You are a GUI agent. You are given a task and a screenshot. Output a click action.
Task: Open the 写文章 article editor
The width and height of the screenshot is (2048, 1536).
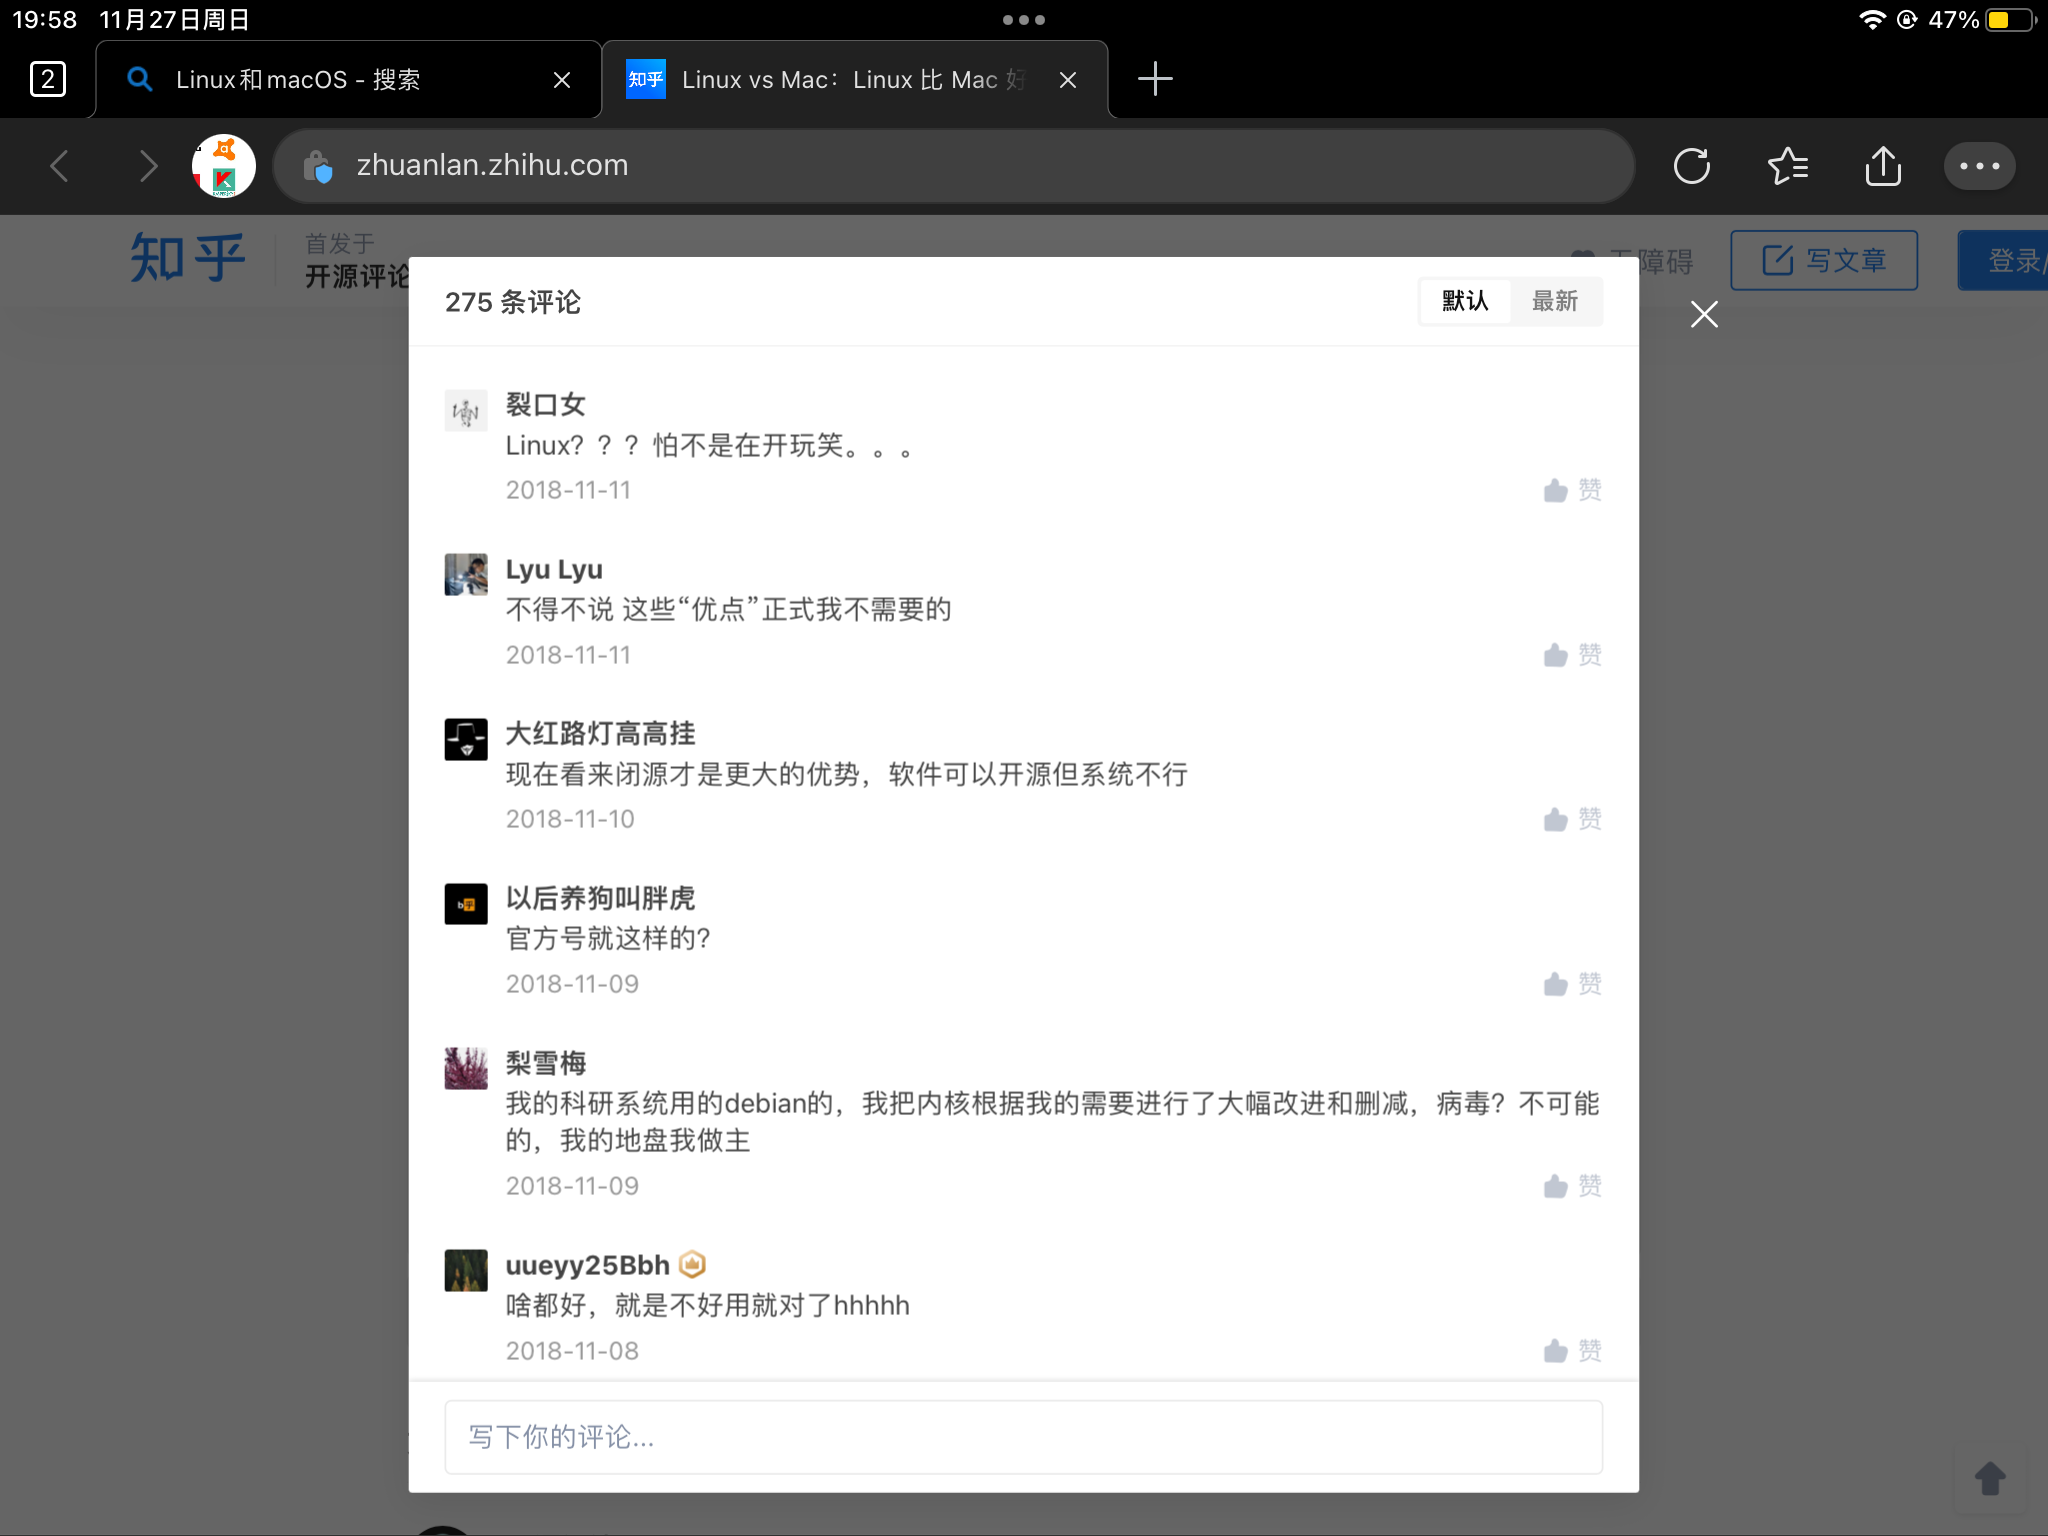coord(1823,259)
